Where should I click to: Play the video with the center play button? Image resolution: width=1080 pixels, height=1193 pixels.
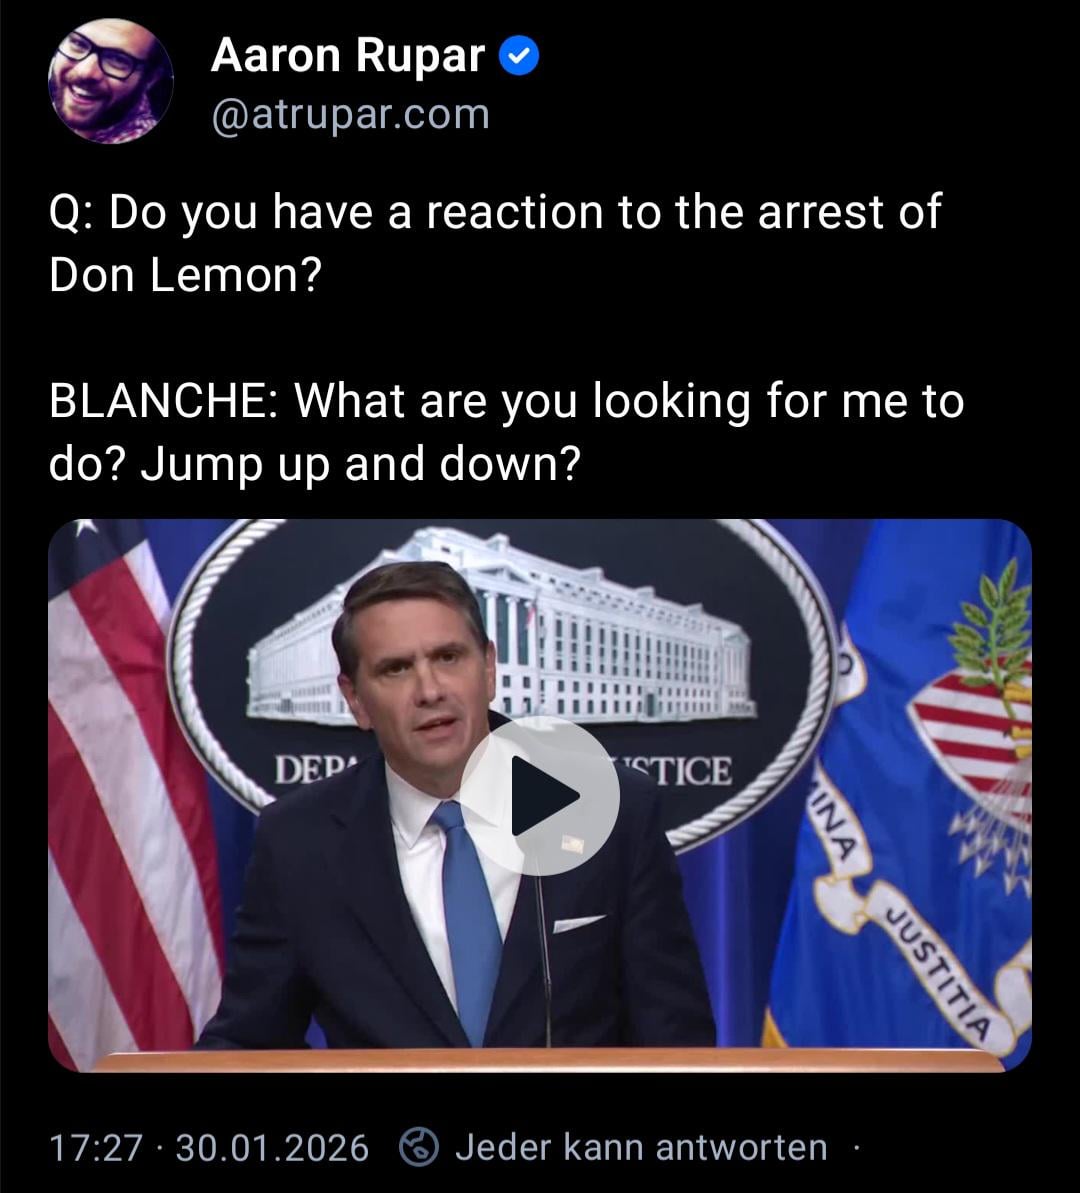(539, 795)
